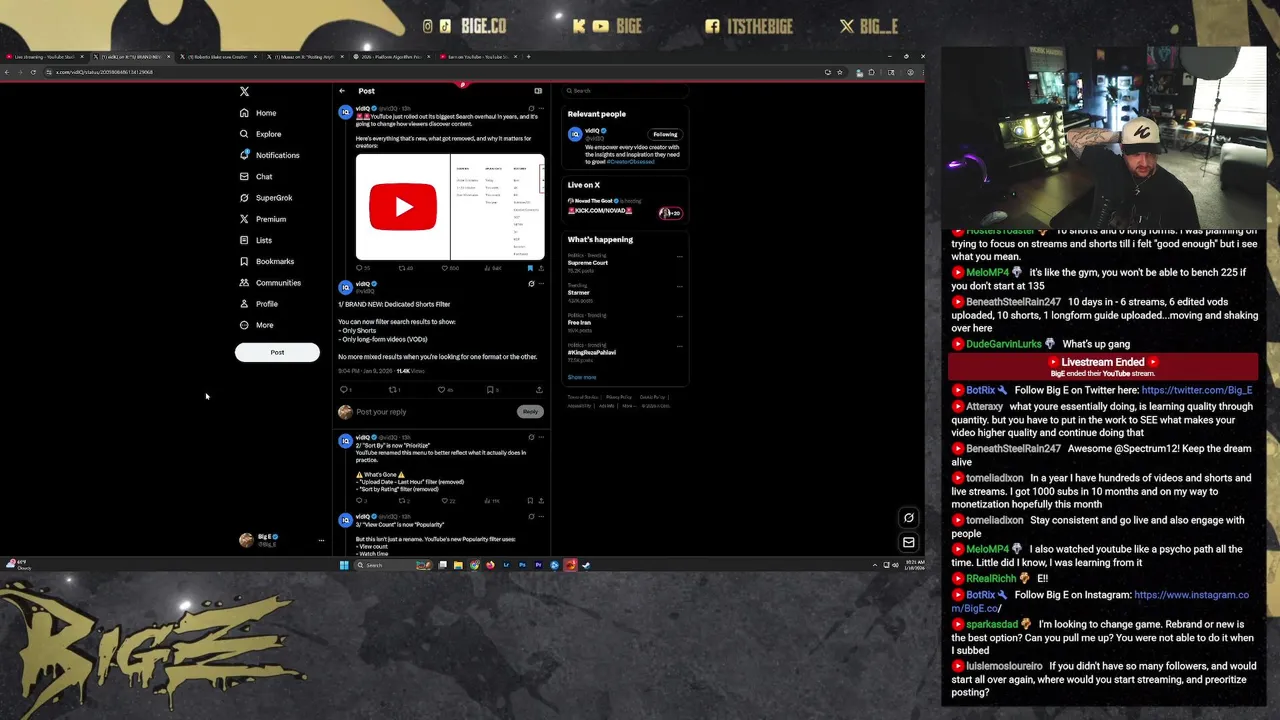Viewport: 1280px width, 720px height.
Task: Open Explore in the X sidebar
Action: [260, 134]
